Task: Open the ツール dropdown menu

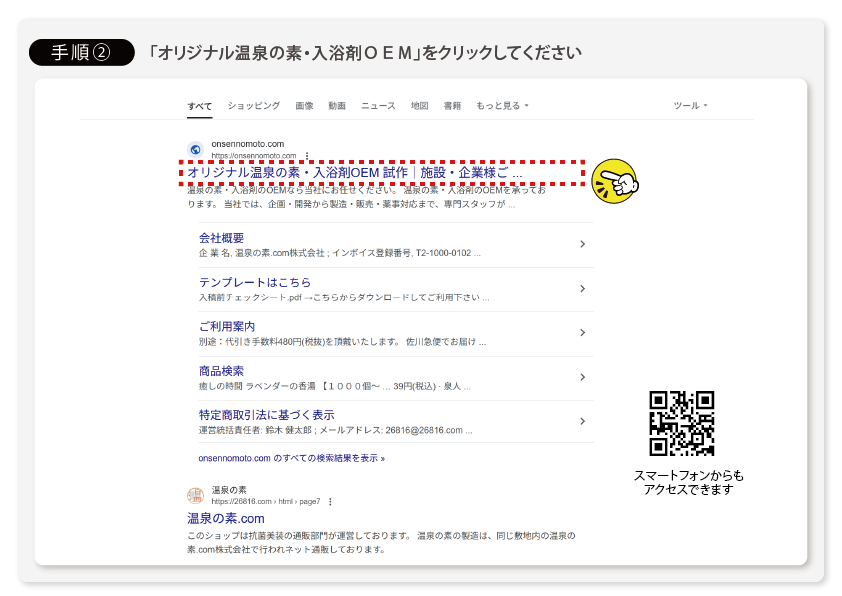Action: tap(690, 106)
